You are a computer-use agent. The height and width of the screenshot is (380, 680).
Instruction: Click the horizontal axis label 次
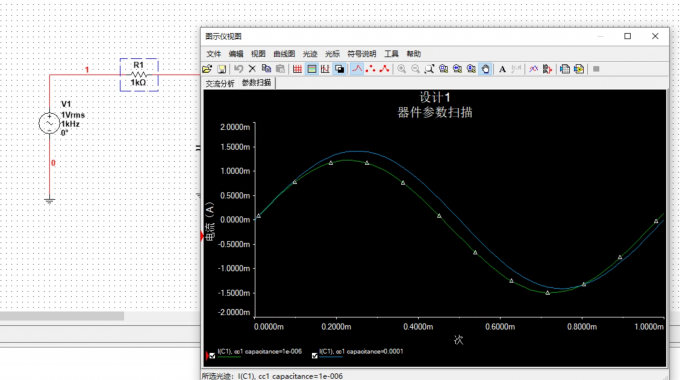pyautogui.click(x=458, y=340)
